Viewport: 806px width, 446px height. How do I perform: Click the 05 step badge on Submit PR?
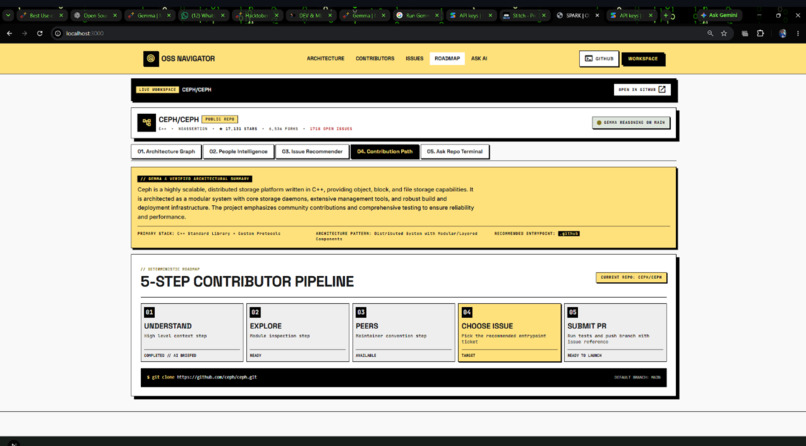point(573,312)
